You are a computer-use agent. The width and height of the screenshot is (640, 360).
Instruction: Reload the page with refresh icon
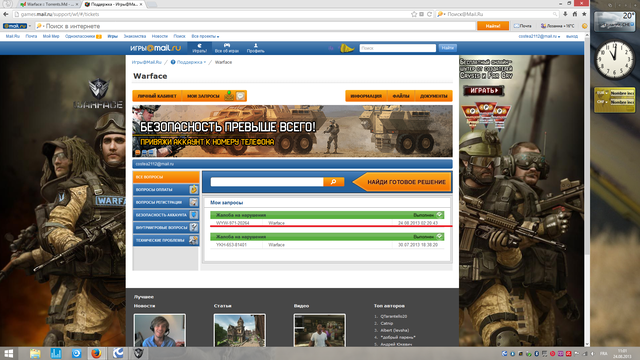pyautogui.click(x=429, y=14)
